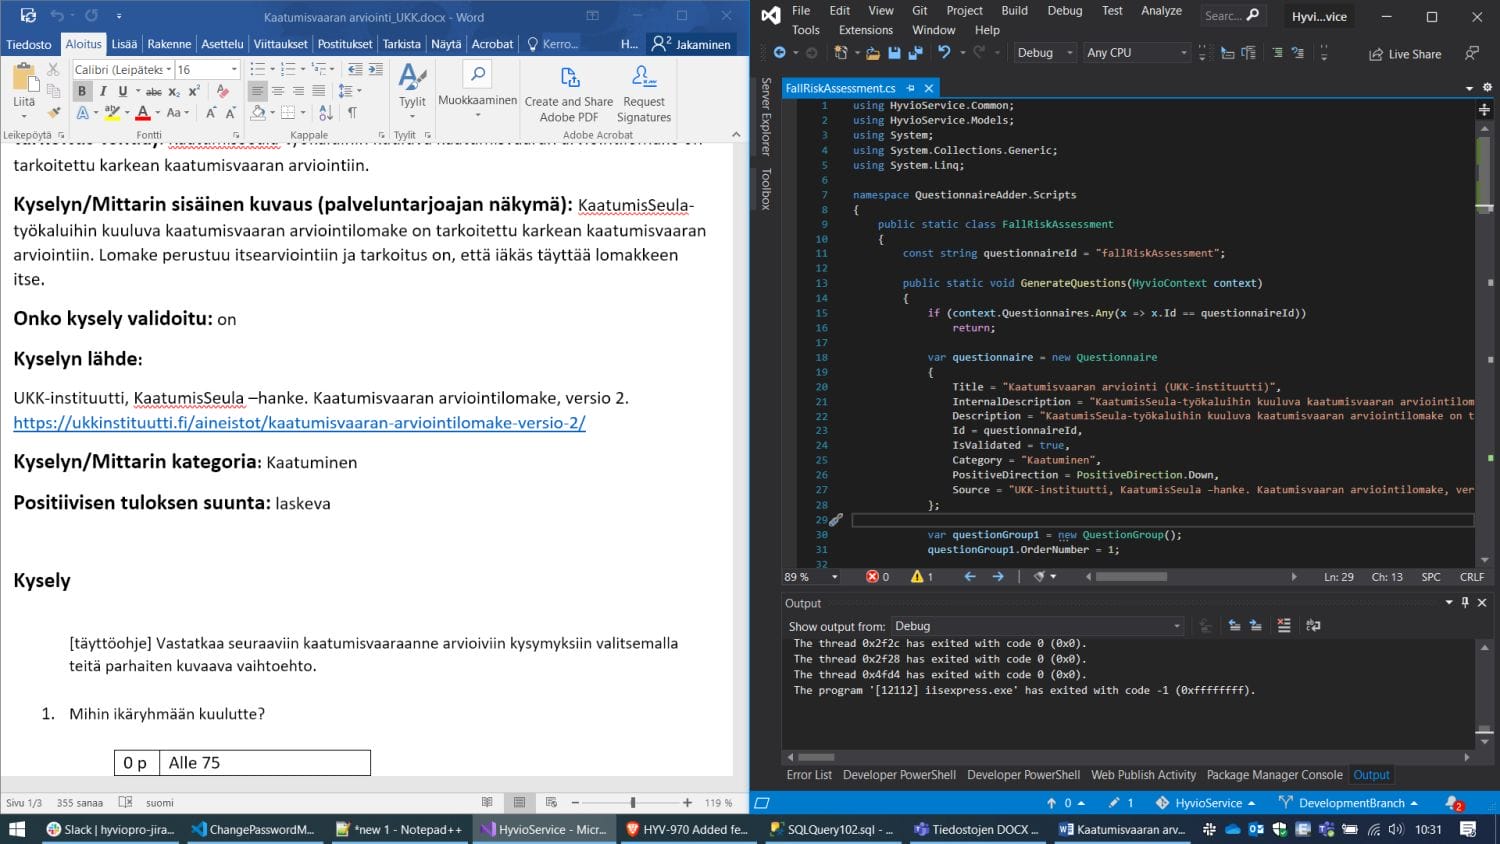The height and width of the screenshot is (844, 1500).
Task: Increase font size with grow font icon
Action: 210,113
